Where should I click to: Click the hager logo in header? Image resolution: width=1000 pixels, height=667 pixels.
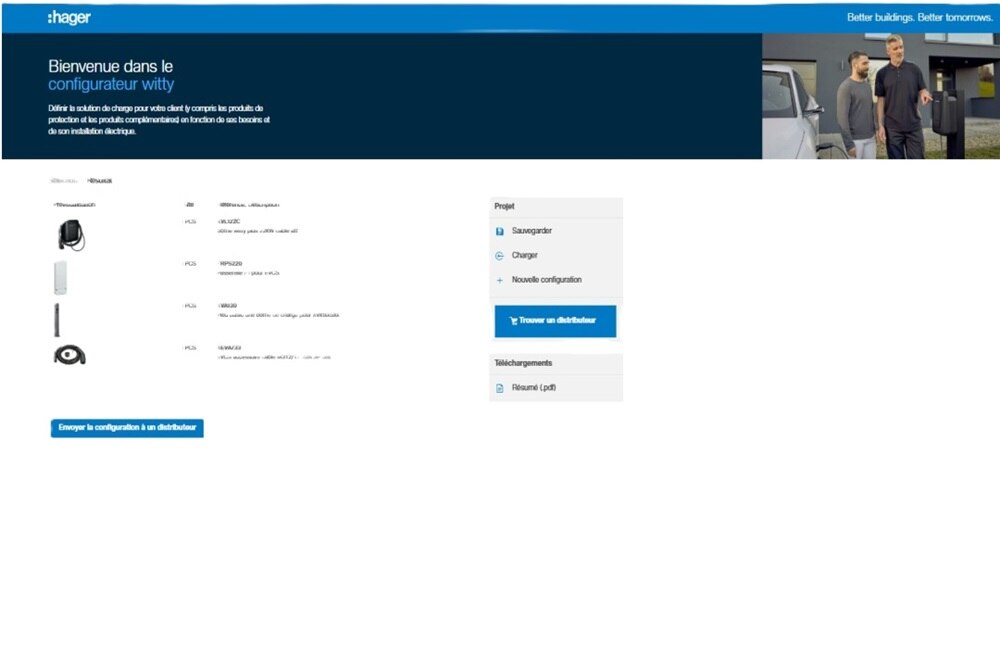[69, 18]
